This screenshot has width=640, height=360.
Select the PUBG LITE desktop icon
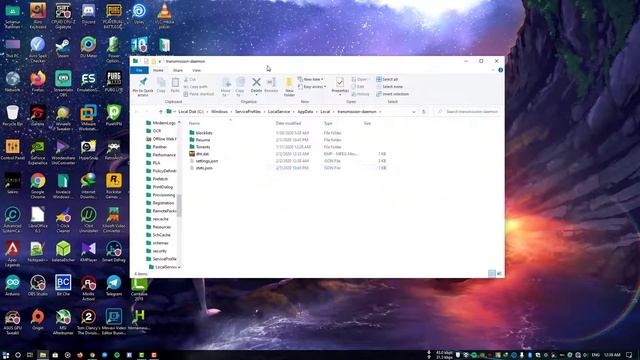pyautogui.click(x=114, y=82)
